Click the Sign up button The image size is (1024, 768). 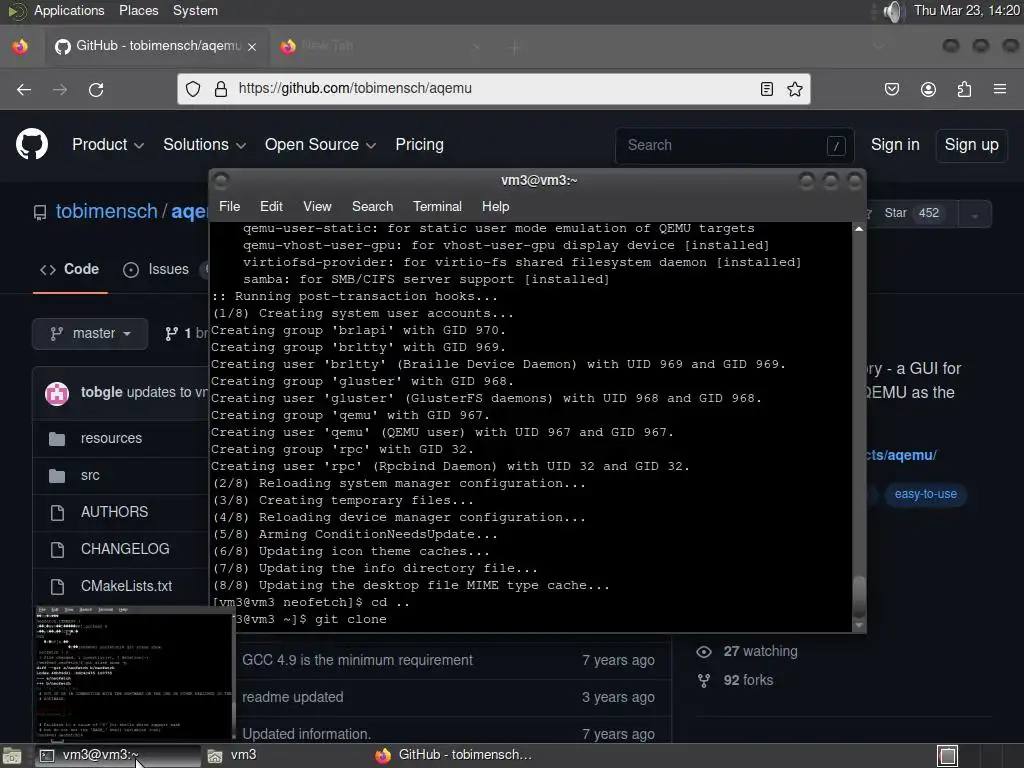971,144
